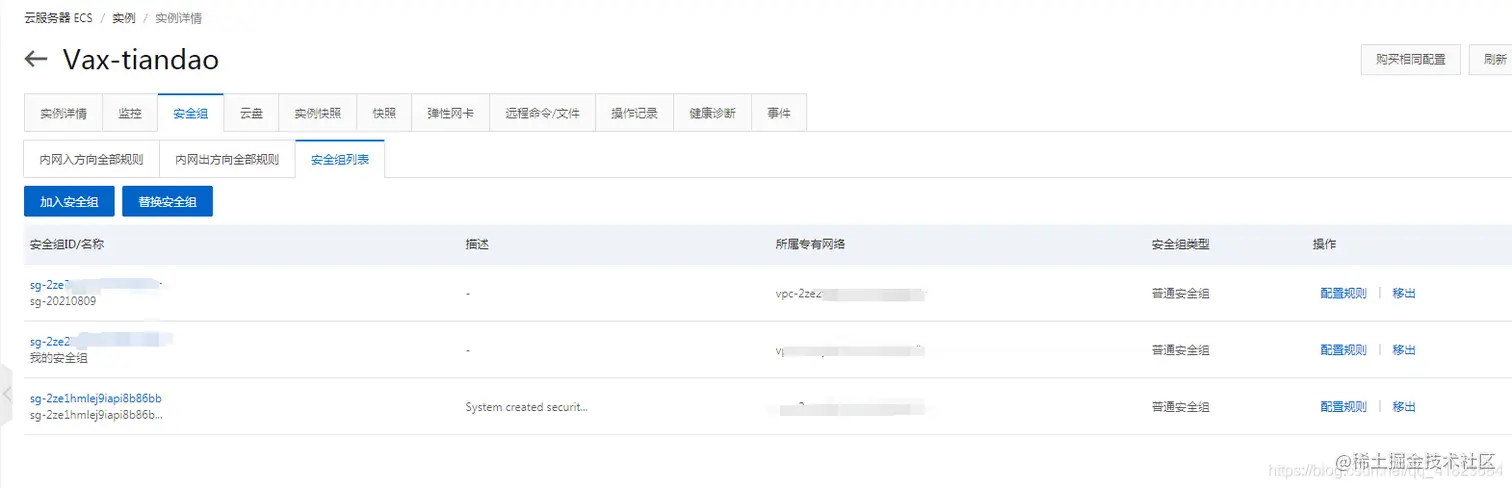Click 描述 column header
This screenshot has height=488, width=1512.
(477, 244)
